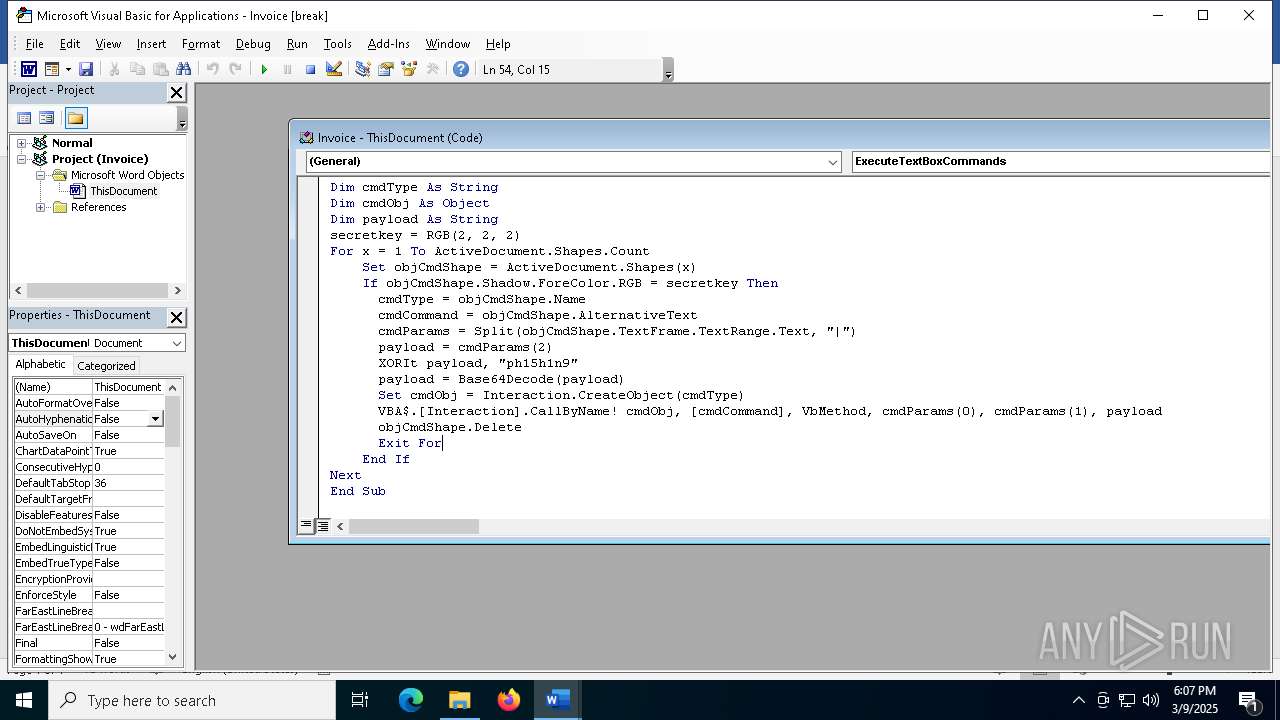Open Firefox from the taskbar

click(x=508, y=700)
